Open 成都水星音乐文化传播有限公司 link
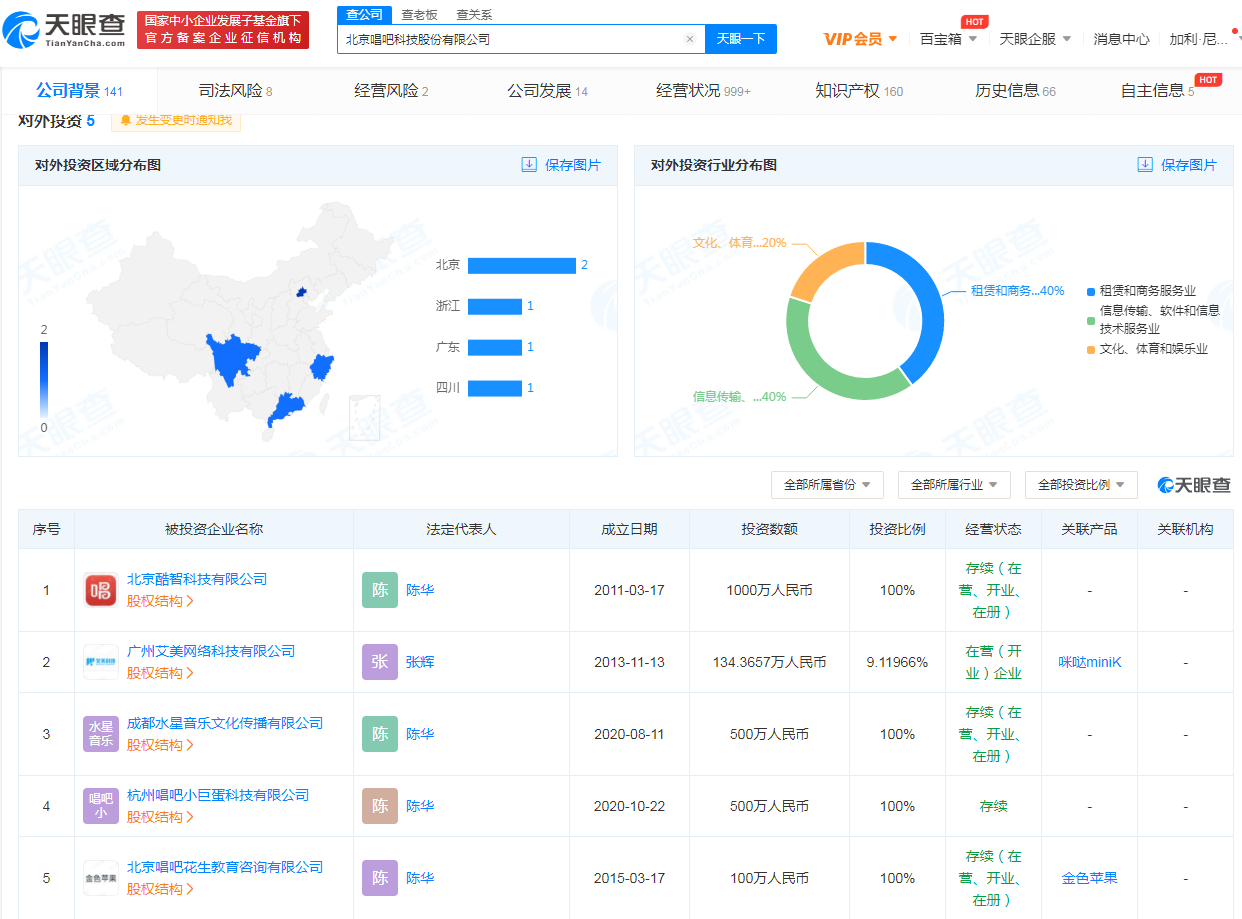The height and width of the screenshot is (919, 1242). (225, 723)
